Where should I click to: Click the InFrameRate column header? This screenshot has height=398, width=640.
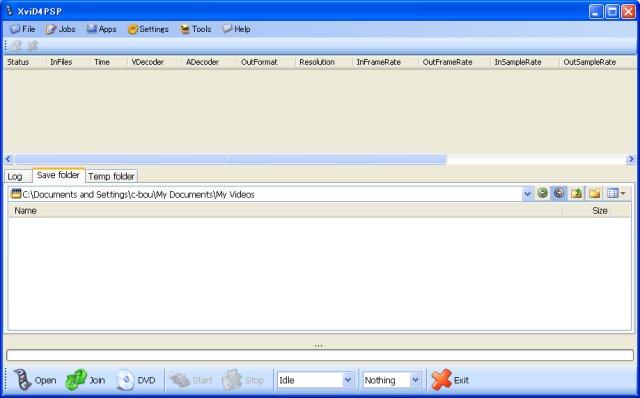point(385,62)
